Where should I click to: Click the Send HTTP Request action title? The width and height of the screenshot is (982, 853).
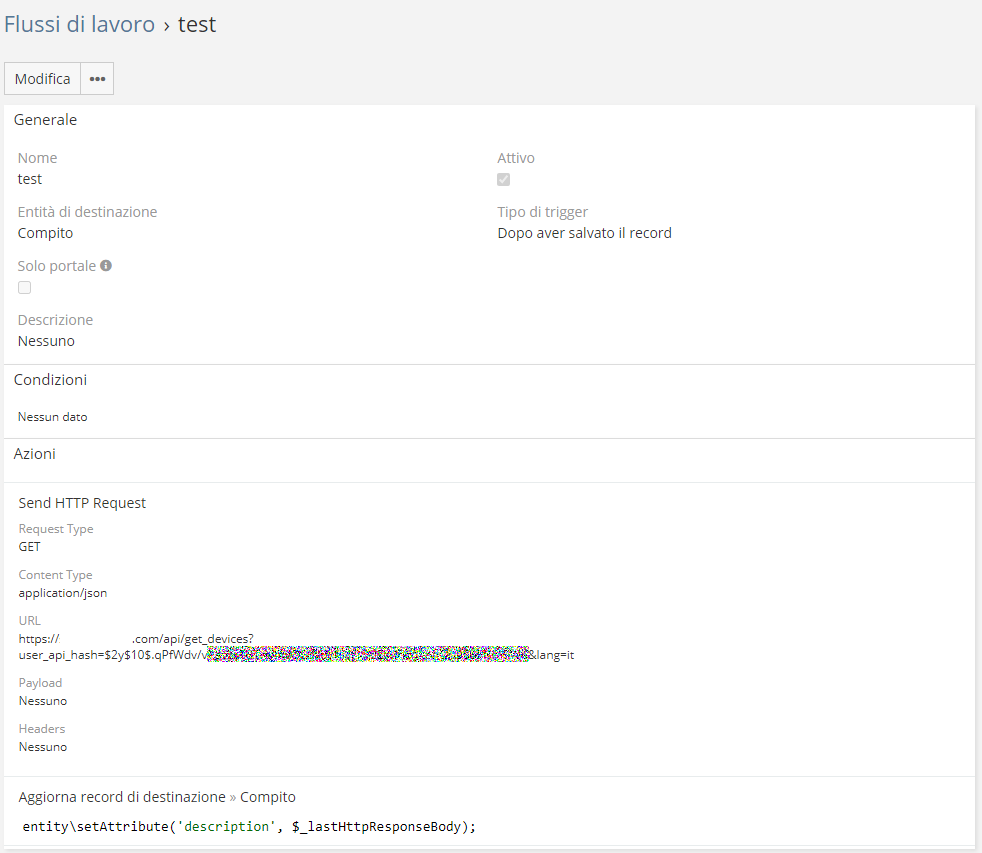click(x=82, y=503)
